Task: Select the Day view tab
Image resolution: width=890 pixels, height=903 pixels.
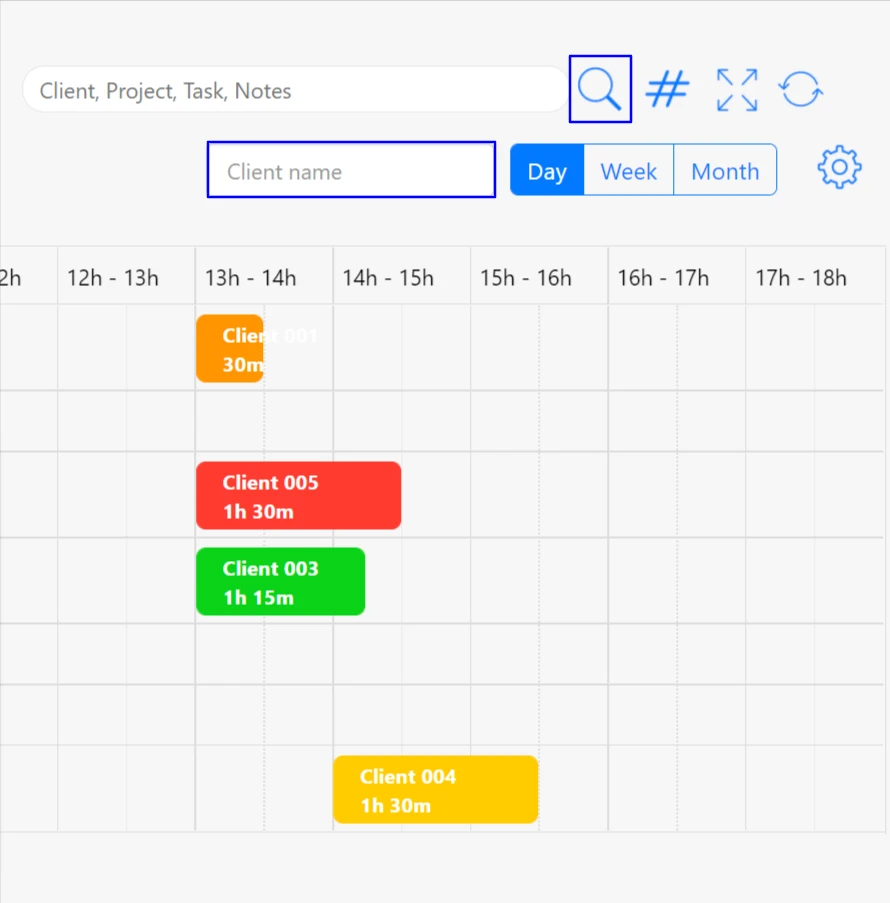Action: tap(547, 170)
